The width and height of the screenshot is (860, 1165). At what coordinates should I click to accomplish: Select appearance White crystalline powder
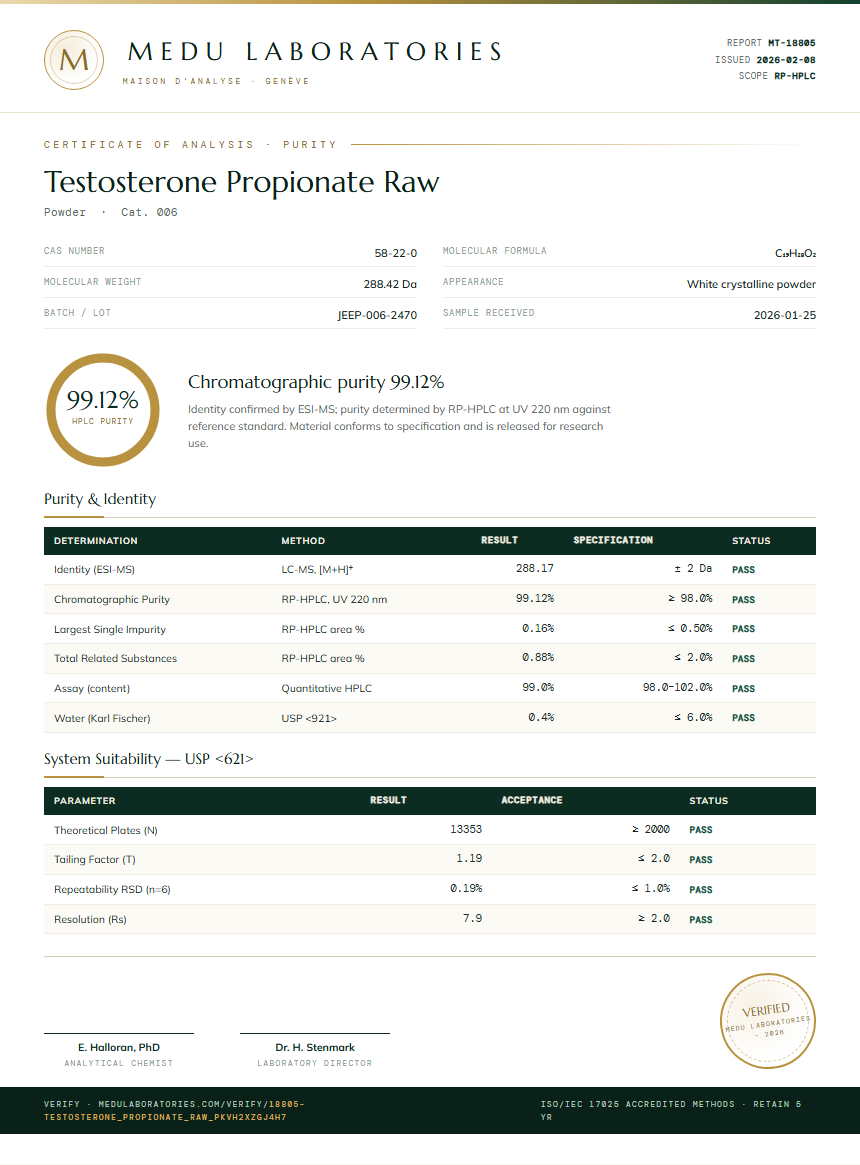click(x=751, y=284)
